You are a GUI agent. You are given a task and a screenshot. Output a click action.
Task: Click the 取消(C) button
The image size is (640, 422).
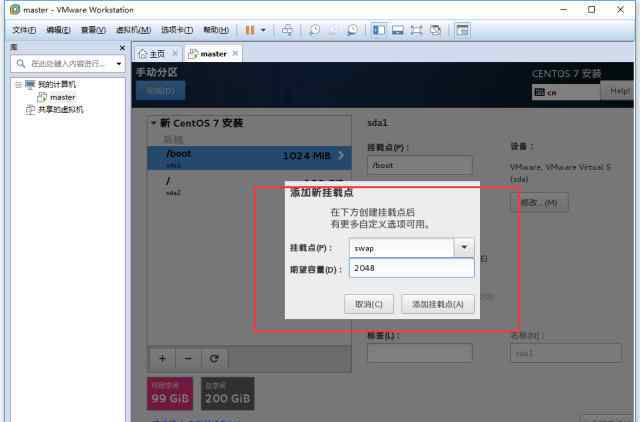pos(369,304)
